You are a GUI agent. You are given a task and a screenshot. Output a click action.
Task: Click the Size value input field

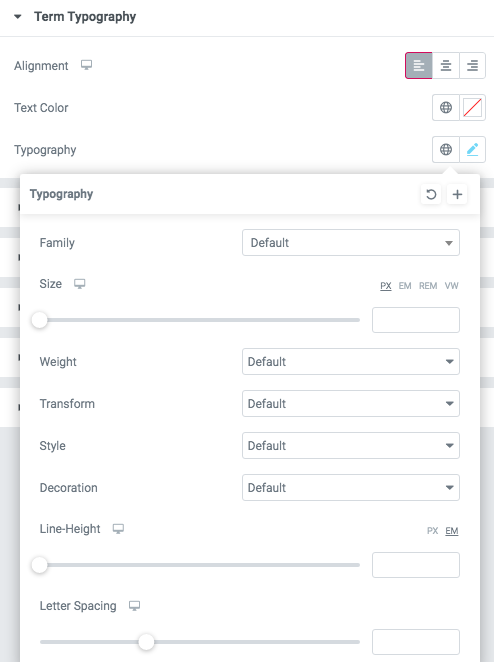pyautogui.click(x=416, y=320)
